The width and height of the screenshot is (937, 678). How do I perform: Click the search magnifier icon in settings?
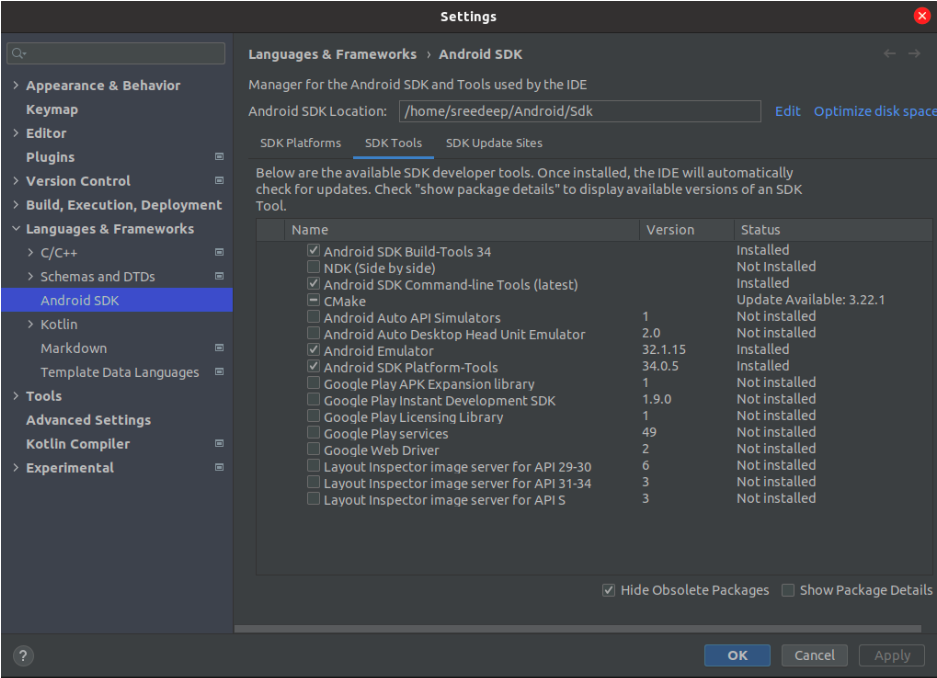[x=19, y=54]
